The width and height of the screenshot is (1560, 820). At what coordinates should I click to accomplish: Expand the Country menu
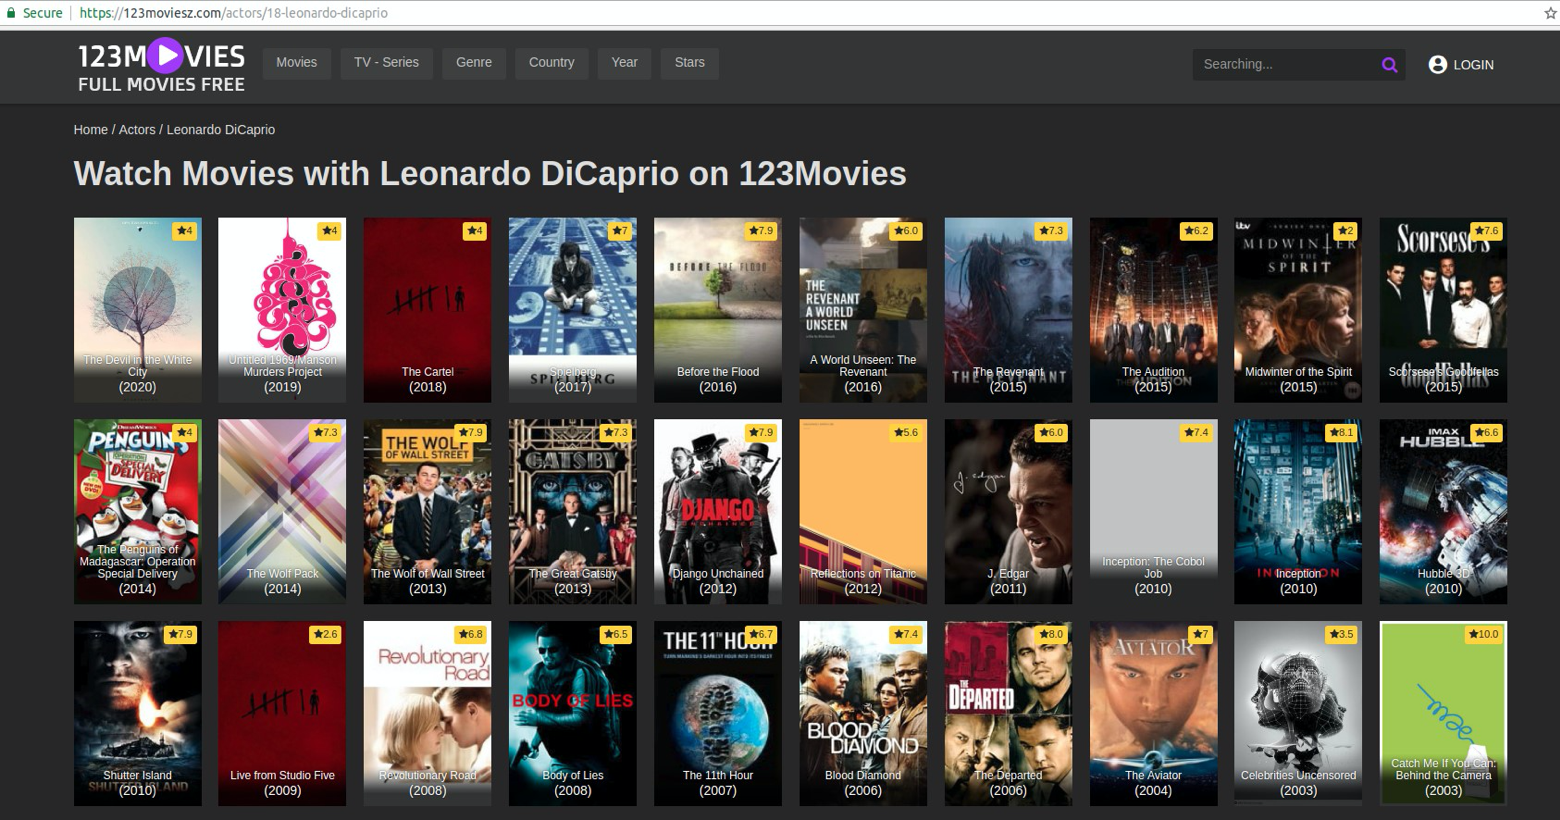551,63
